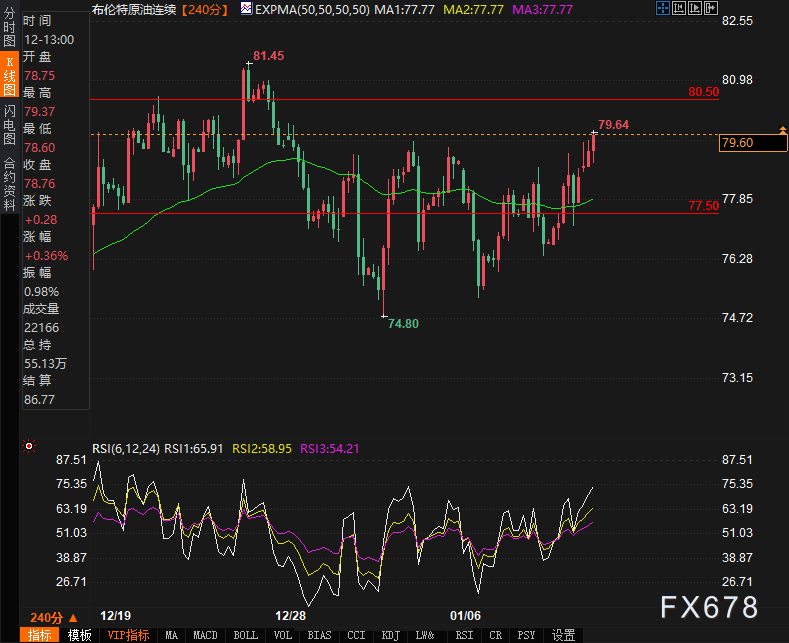
Task: Click the shrink chart axis icon
Action: coord(679,8)
